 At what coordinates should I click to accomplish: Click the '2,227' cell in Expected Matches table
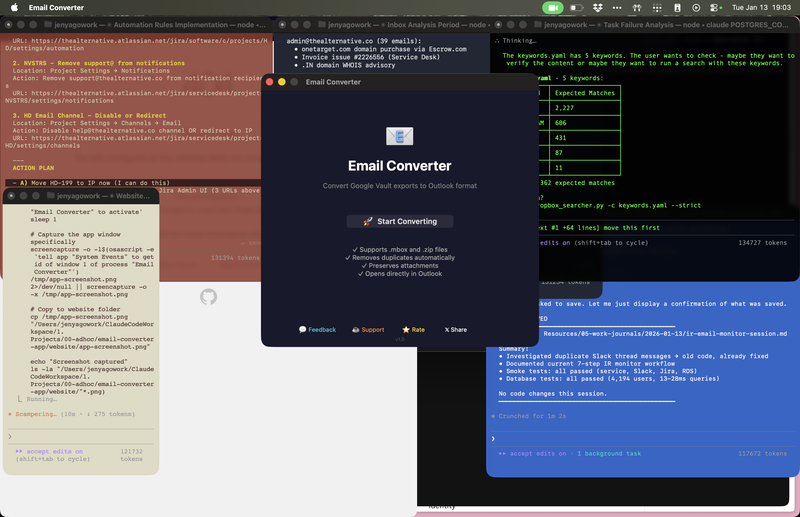585,108
